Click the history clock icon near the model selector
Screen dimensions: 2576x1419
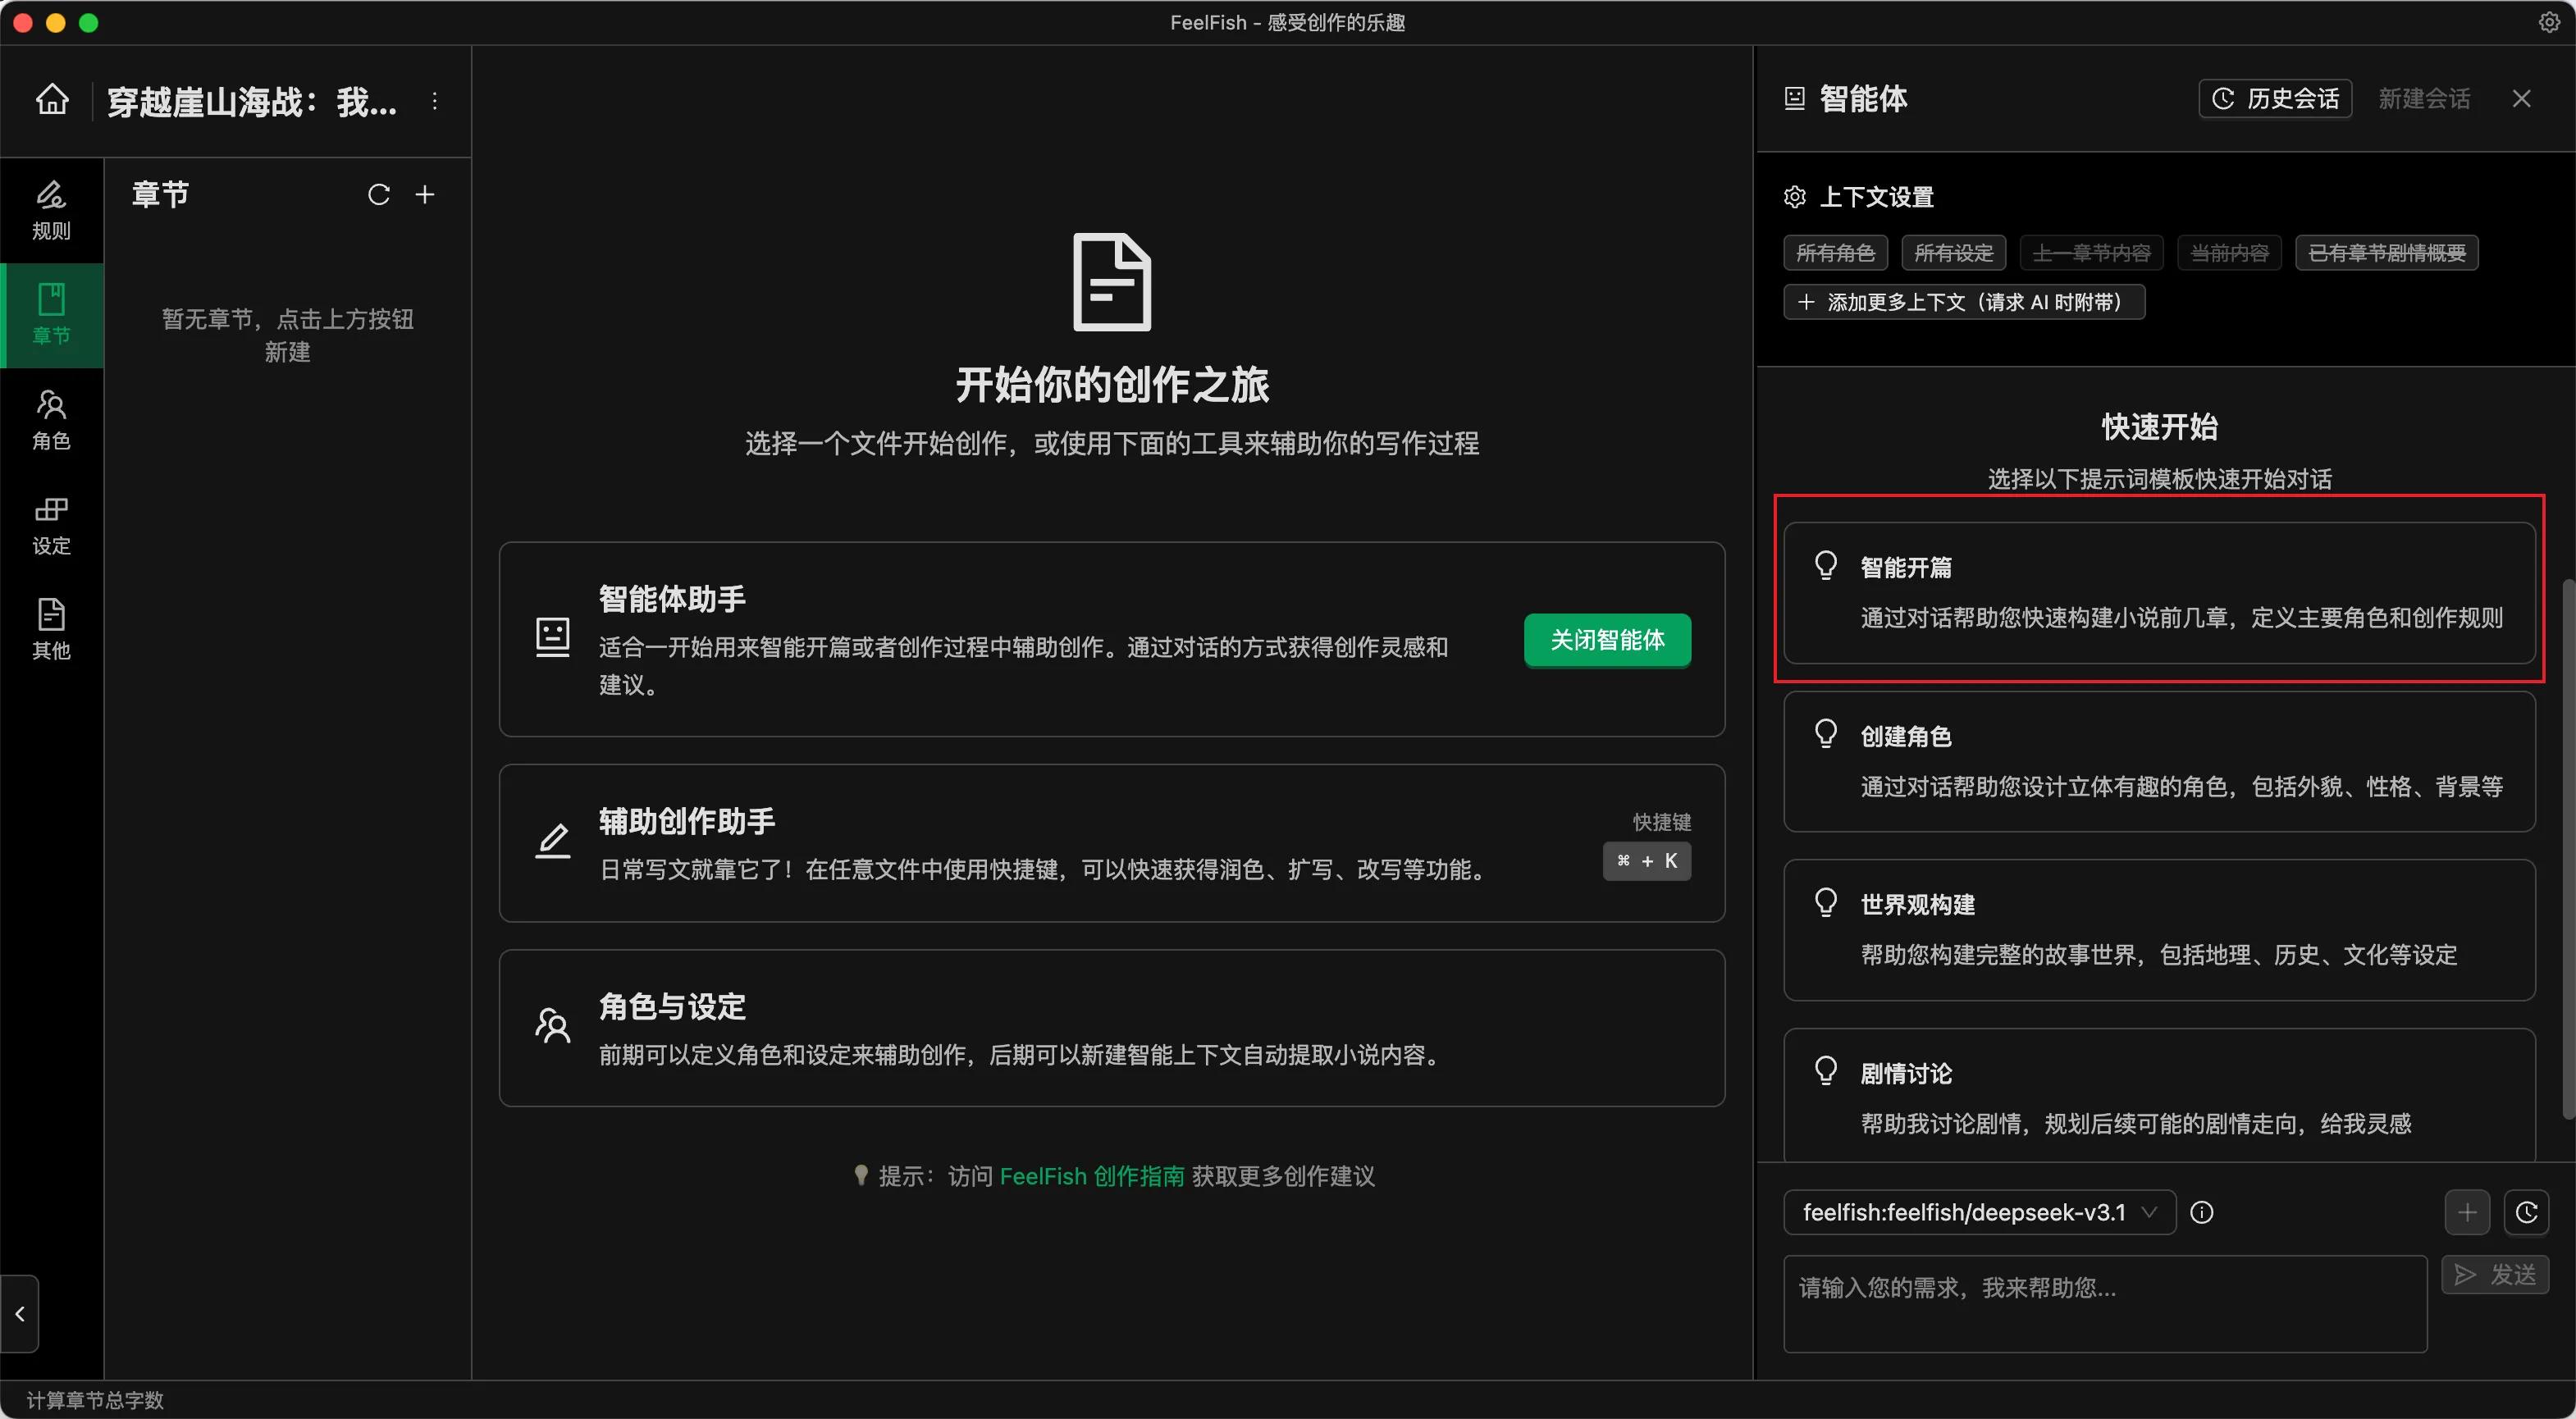[x=2526, y=1212]
